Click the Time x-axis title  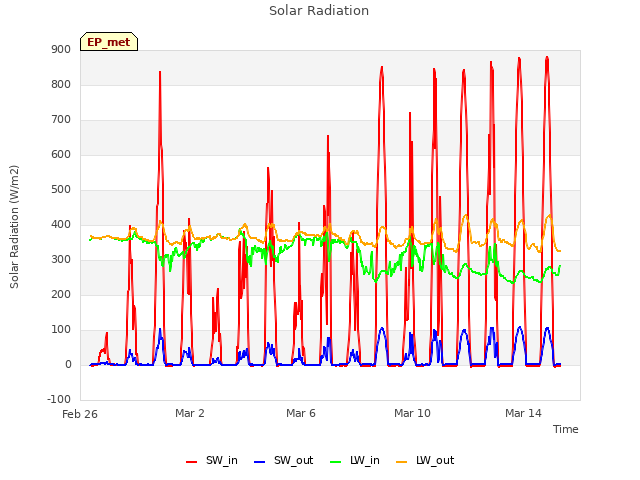[x=565, y=429]
